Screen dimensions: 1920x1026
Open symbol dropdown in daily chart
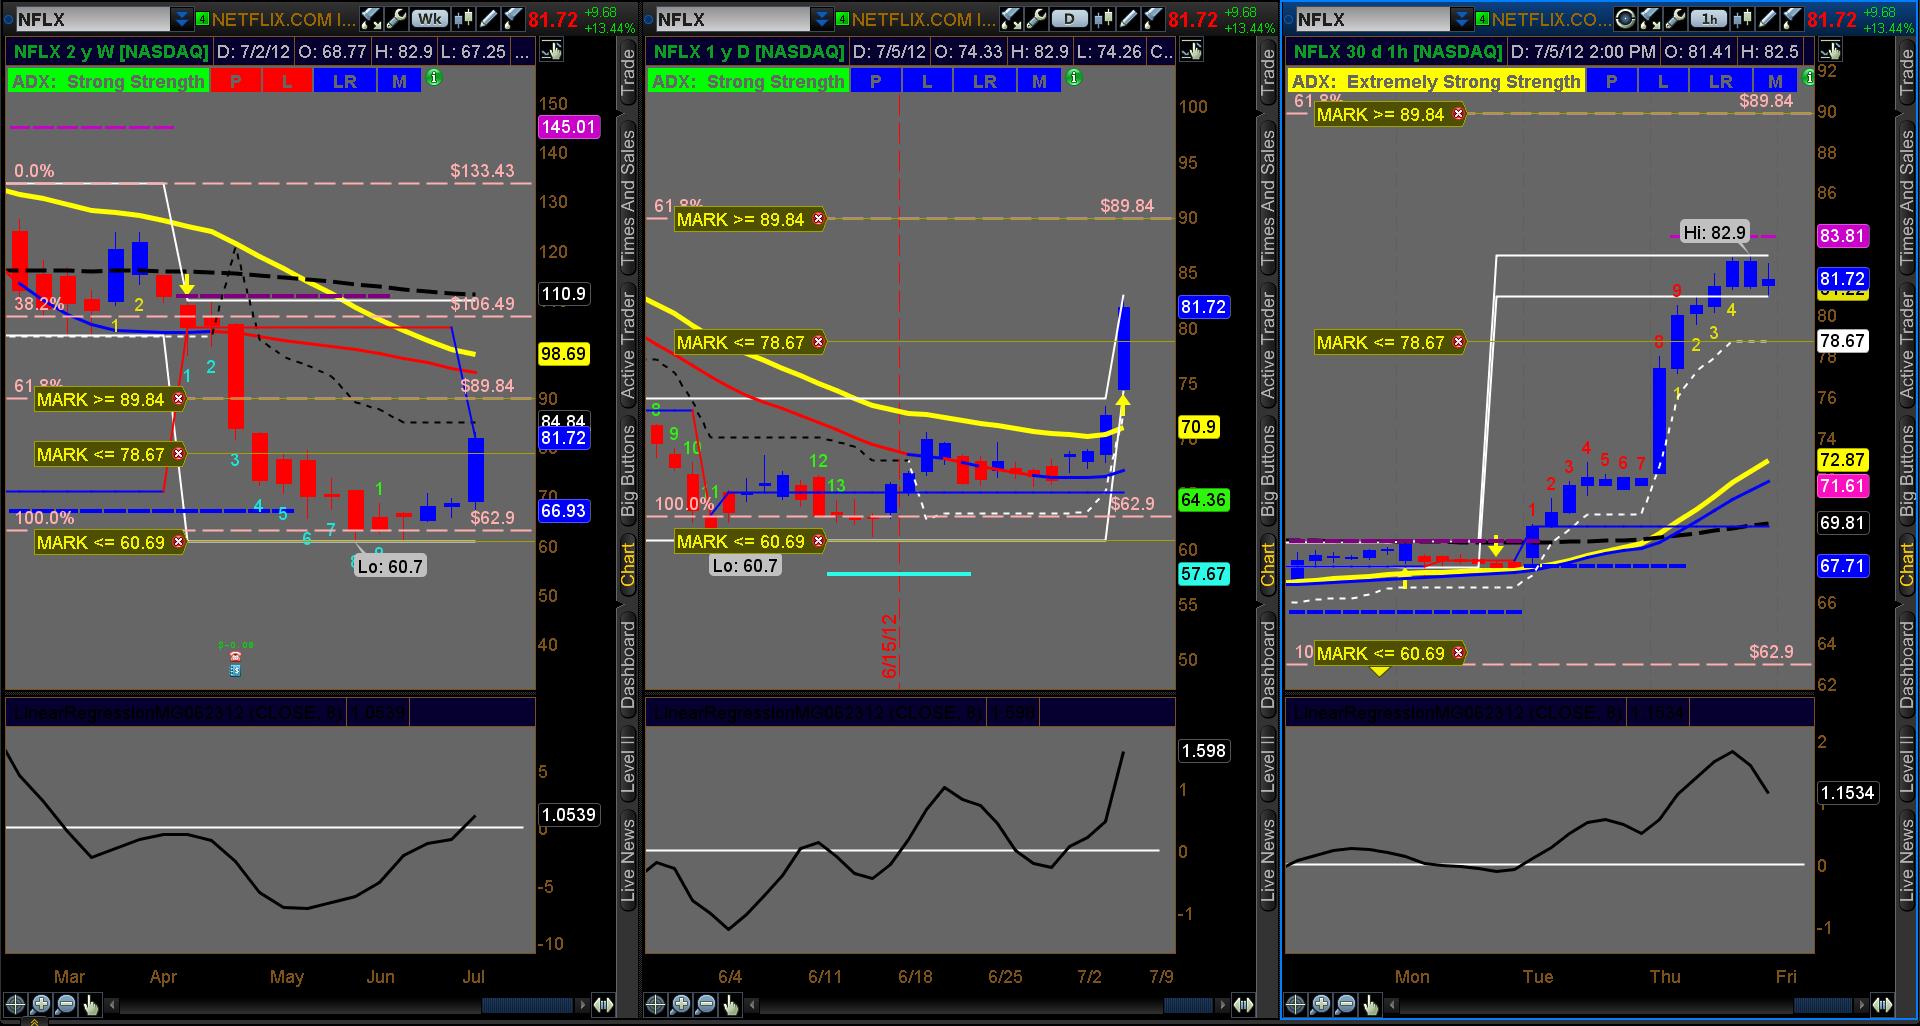pos(822,18)
